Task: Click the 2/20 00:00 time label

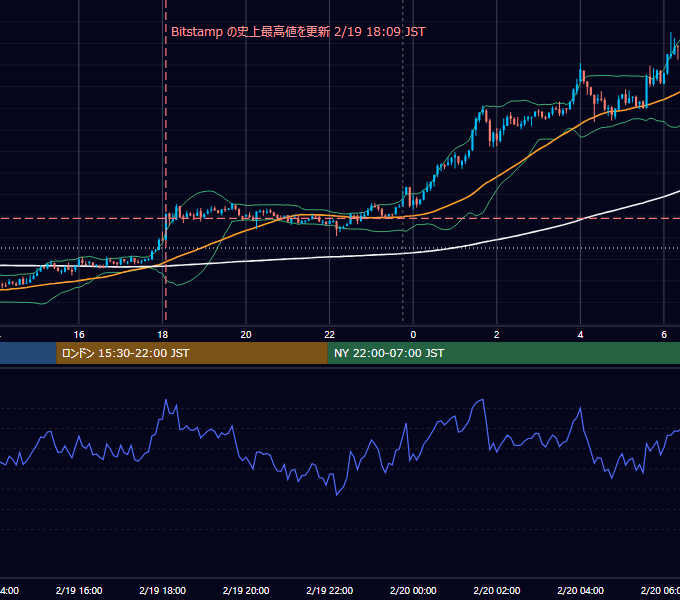Action: [x=413, y=590]
